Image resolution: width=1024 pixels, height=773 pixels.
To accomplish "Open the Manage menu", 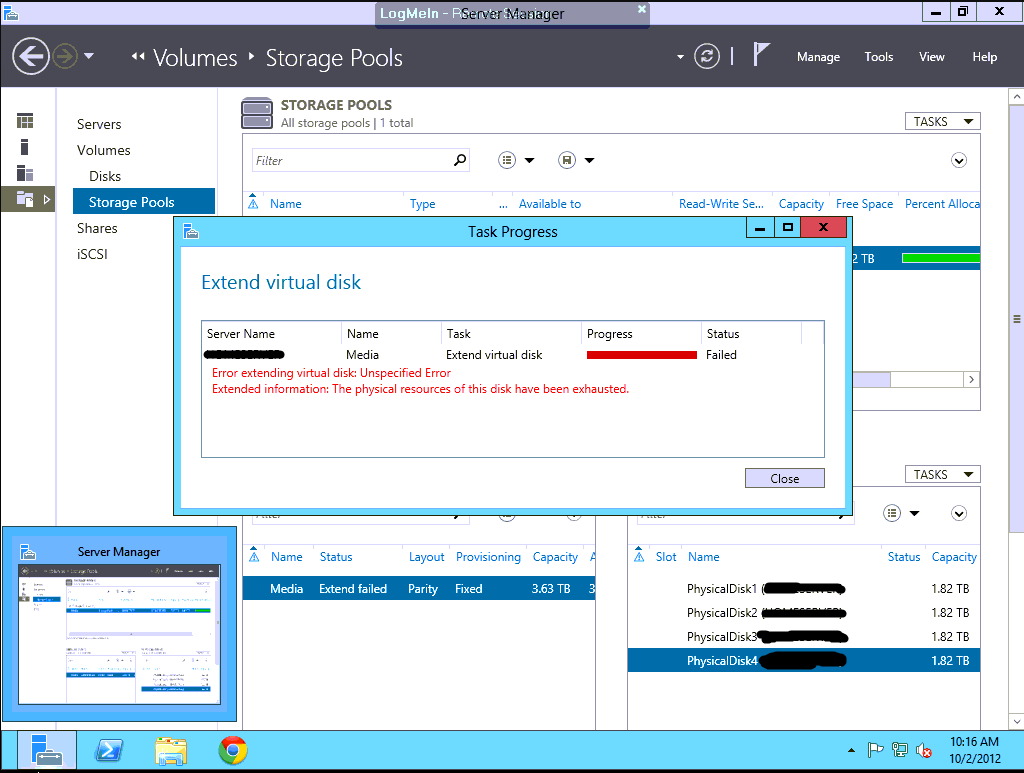I will [818, 57].
